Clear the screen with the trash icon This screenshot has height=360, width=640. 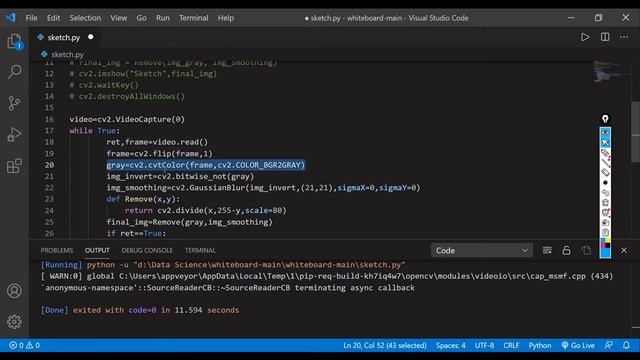(605, 202)
